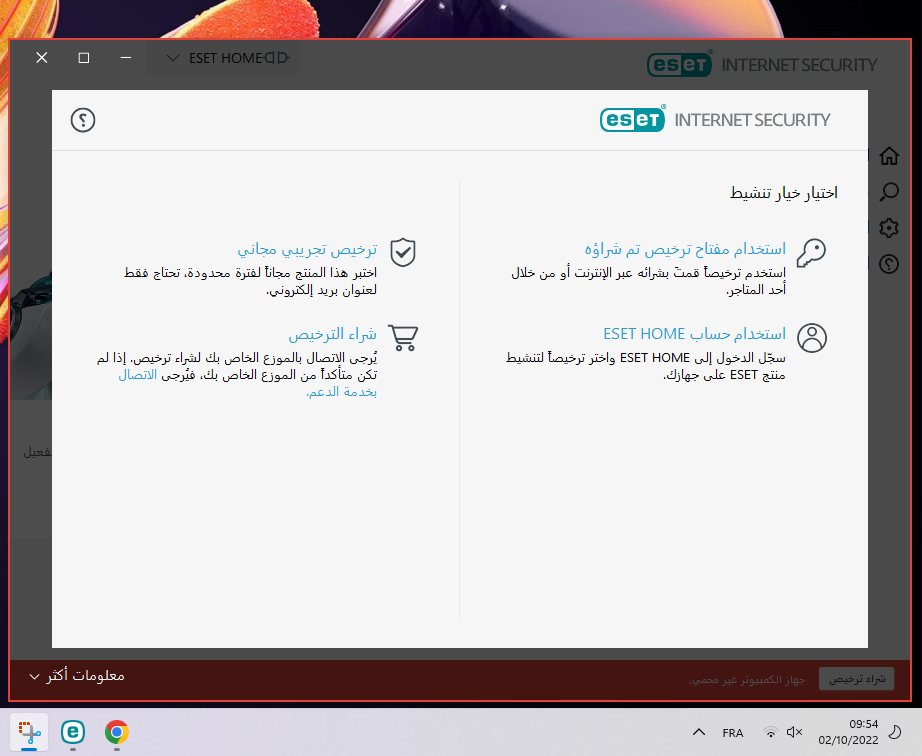Open the ESET HOME dropdown in title bar
This screenshot has width=922, height=756.
pos(223,58)
